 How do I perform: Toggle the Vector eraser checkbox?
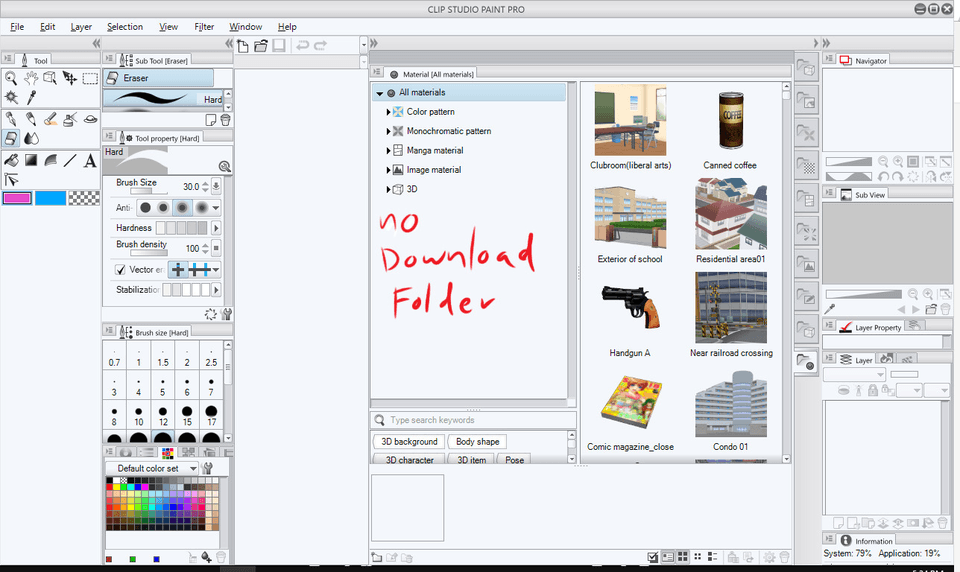tap(121, 270)
